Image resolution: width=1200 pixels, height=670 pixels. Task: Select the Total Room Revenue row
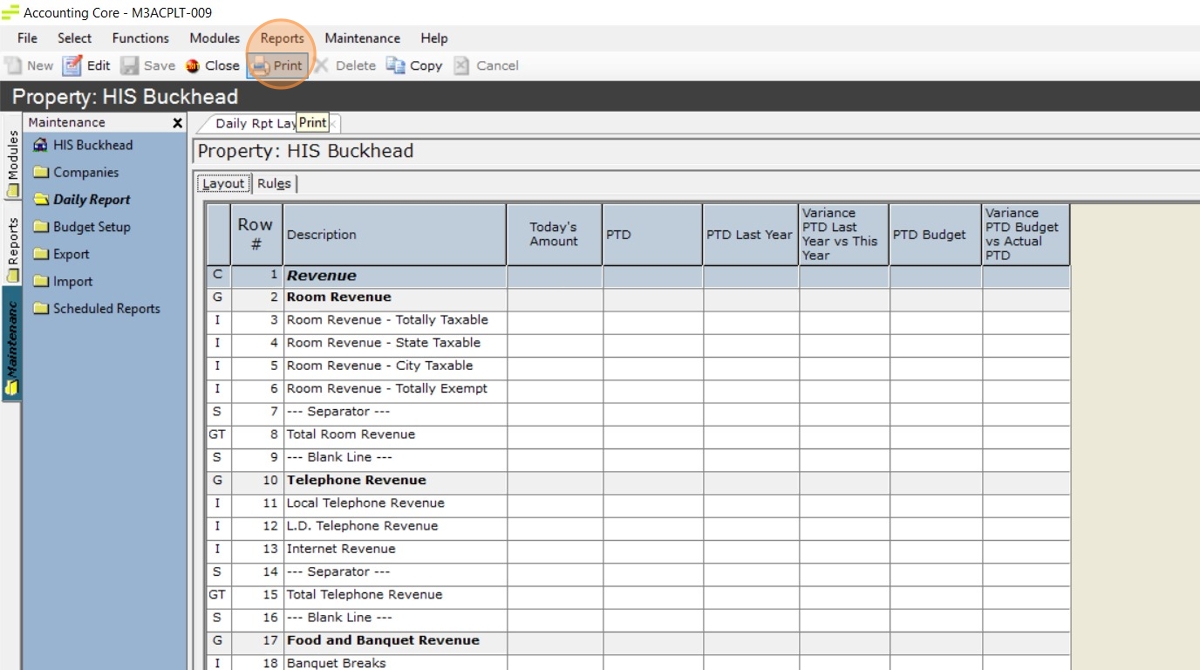click(350, 435)
